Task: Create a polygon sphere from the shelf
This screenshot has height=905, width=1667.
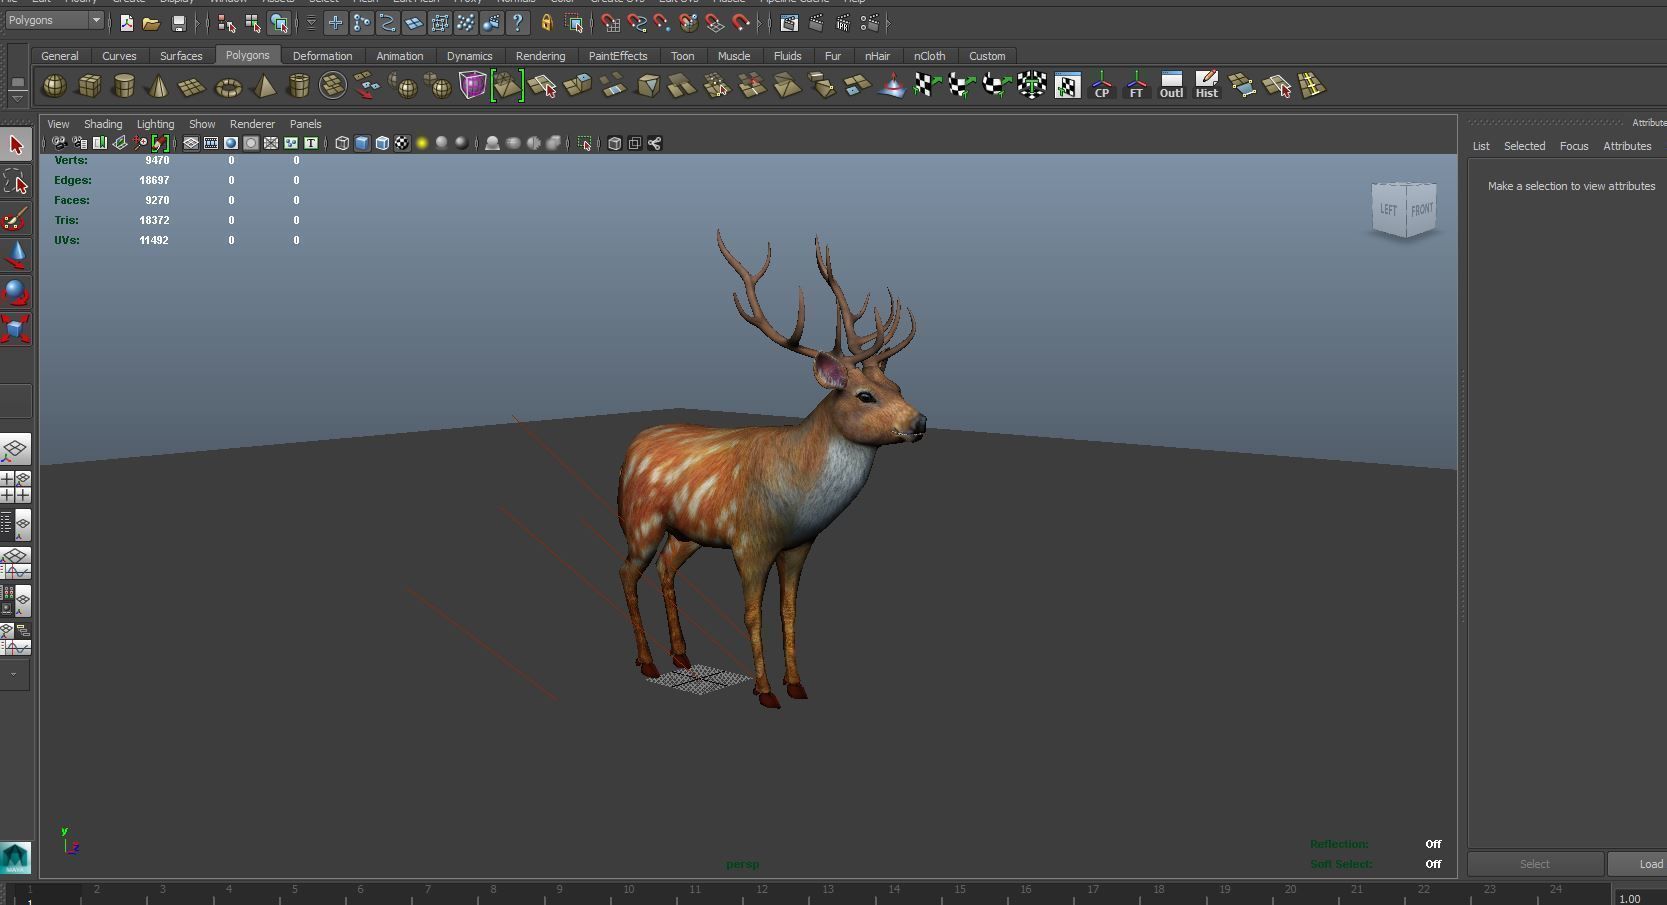Action: pyautogui.click(x=54, y=86)
